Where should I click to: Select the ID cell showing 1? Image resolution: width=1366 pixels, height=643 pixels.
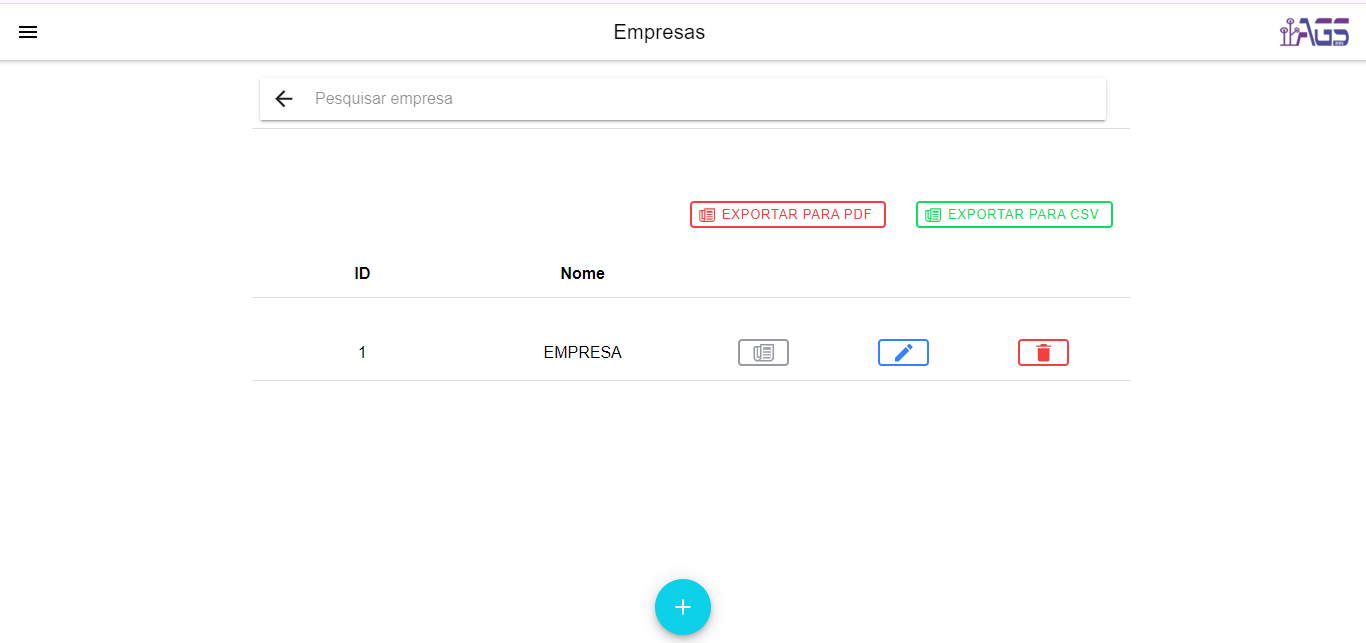coord(362,353)
